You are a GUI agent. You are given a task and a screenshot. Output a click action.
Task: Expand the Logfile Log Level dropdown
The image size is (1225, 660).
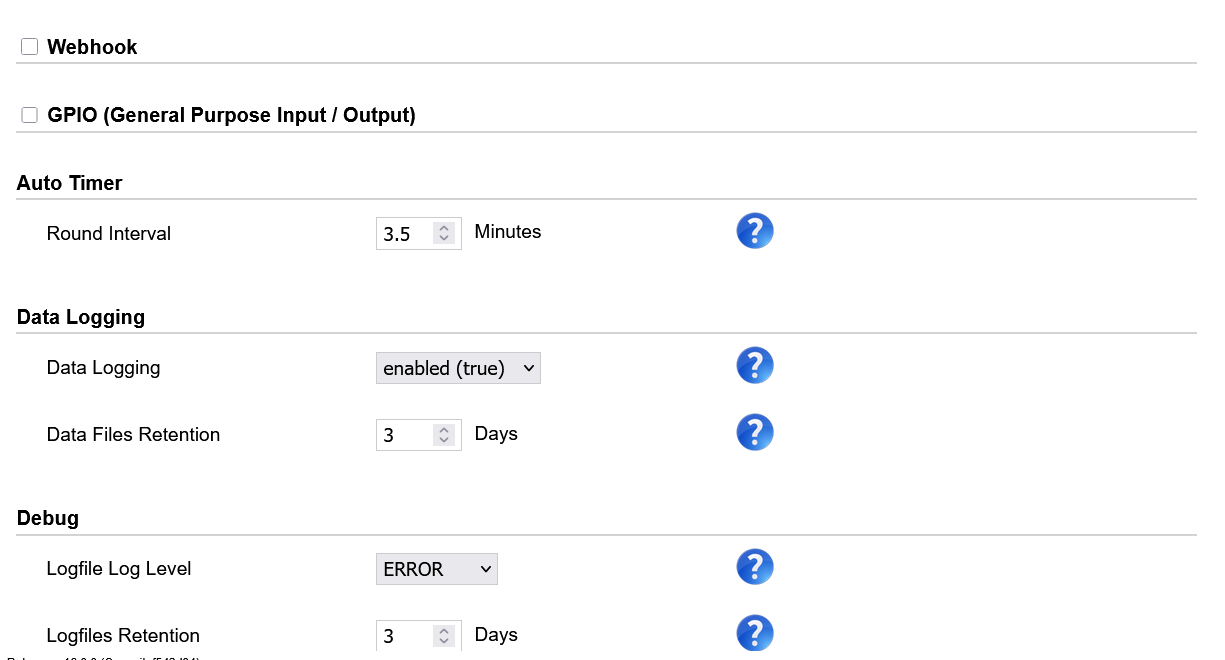436,569
